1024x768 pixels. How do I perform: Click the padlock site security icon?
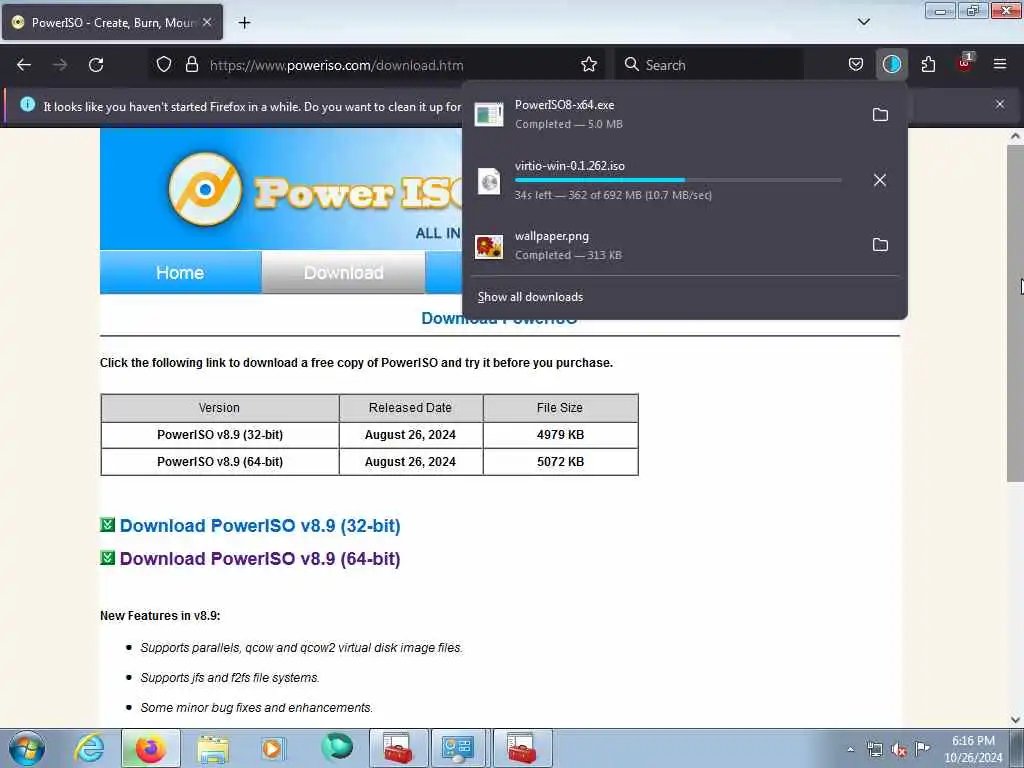[x=191, y=65]
